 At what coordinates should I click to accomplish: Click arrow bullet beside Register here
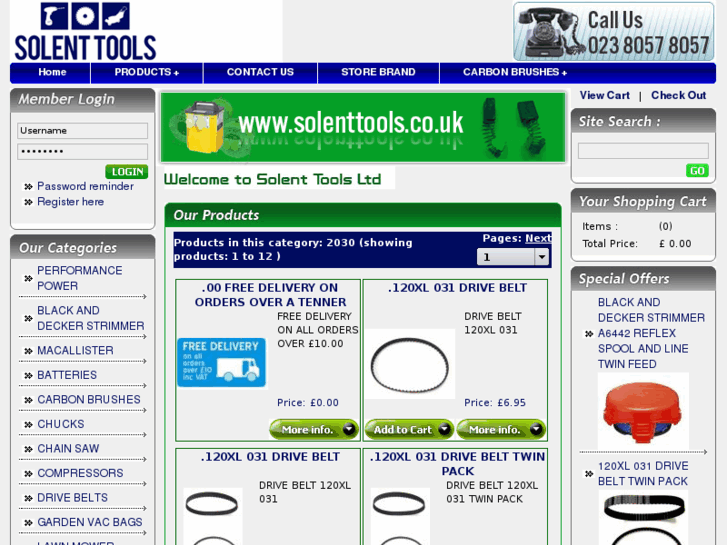tap(28, 202)
